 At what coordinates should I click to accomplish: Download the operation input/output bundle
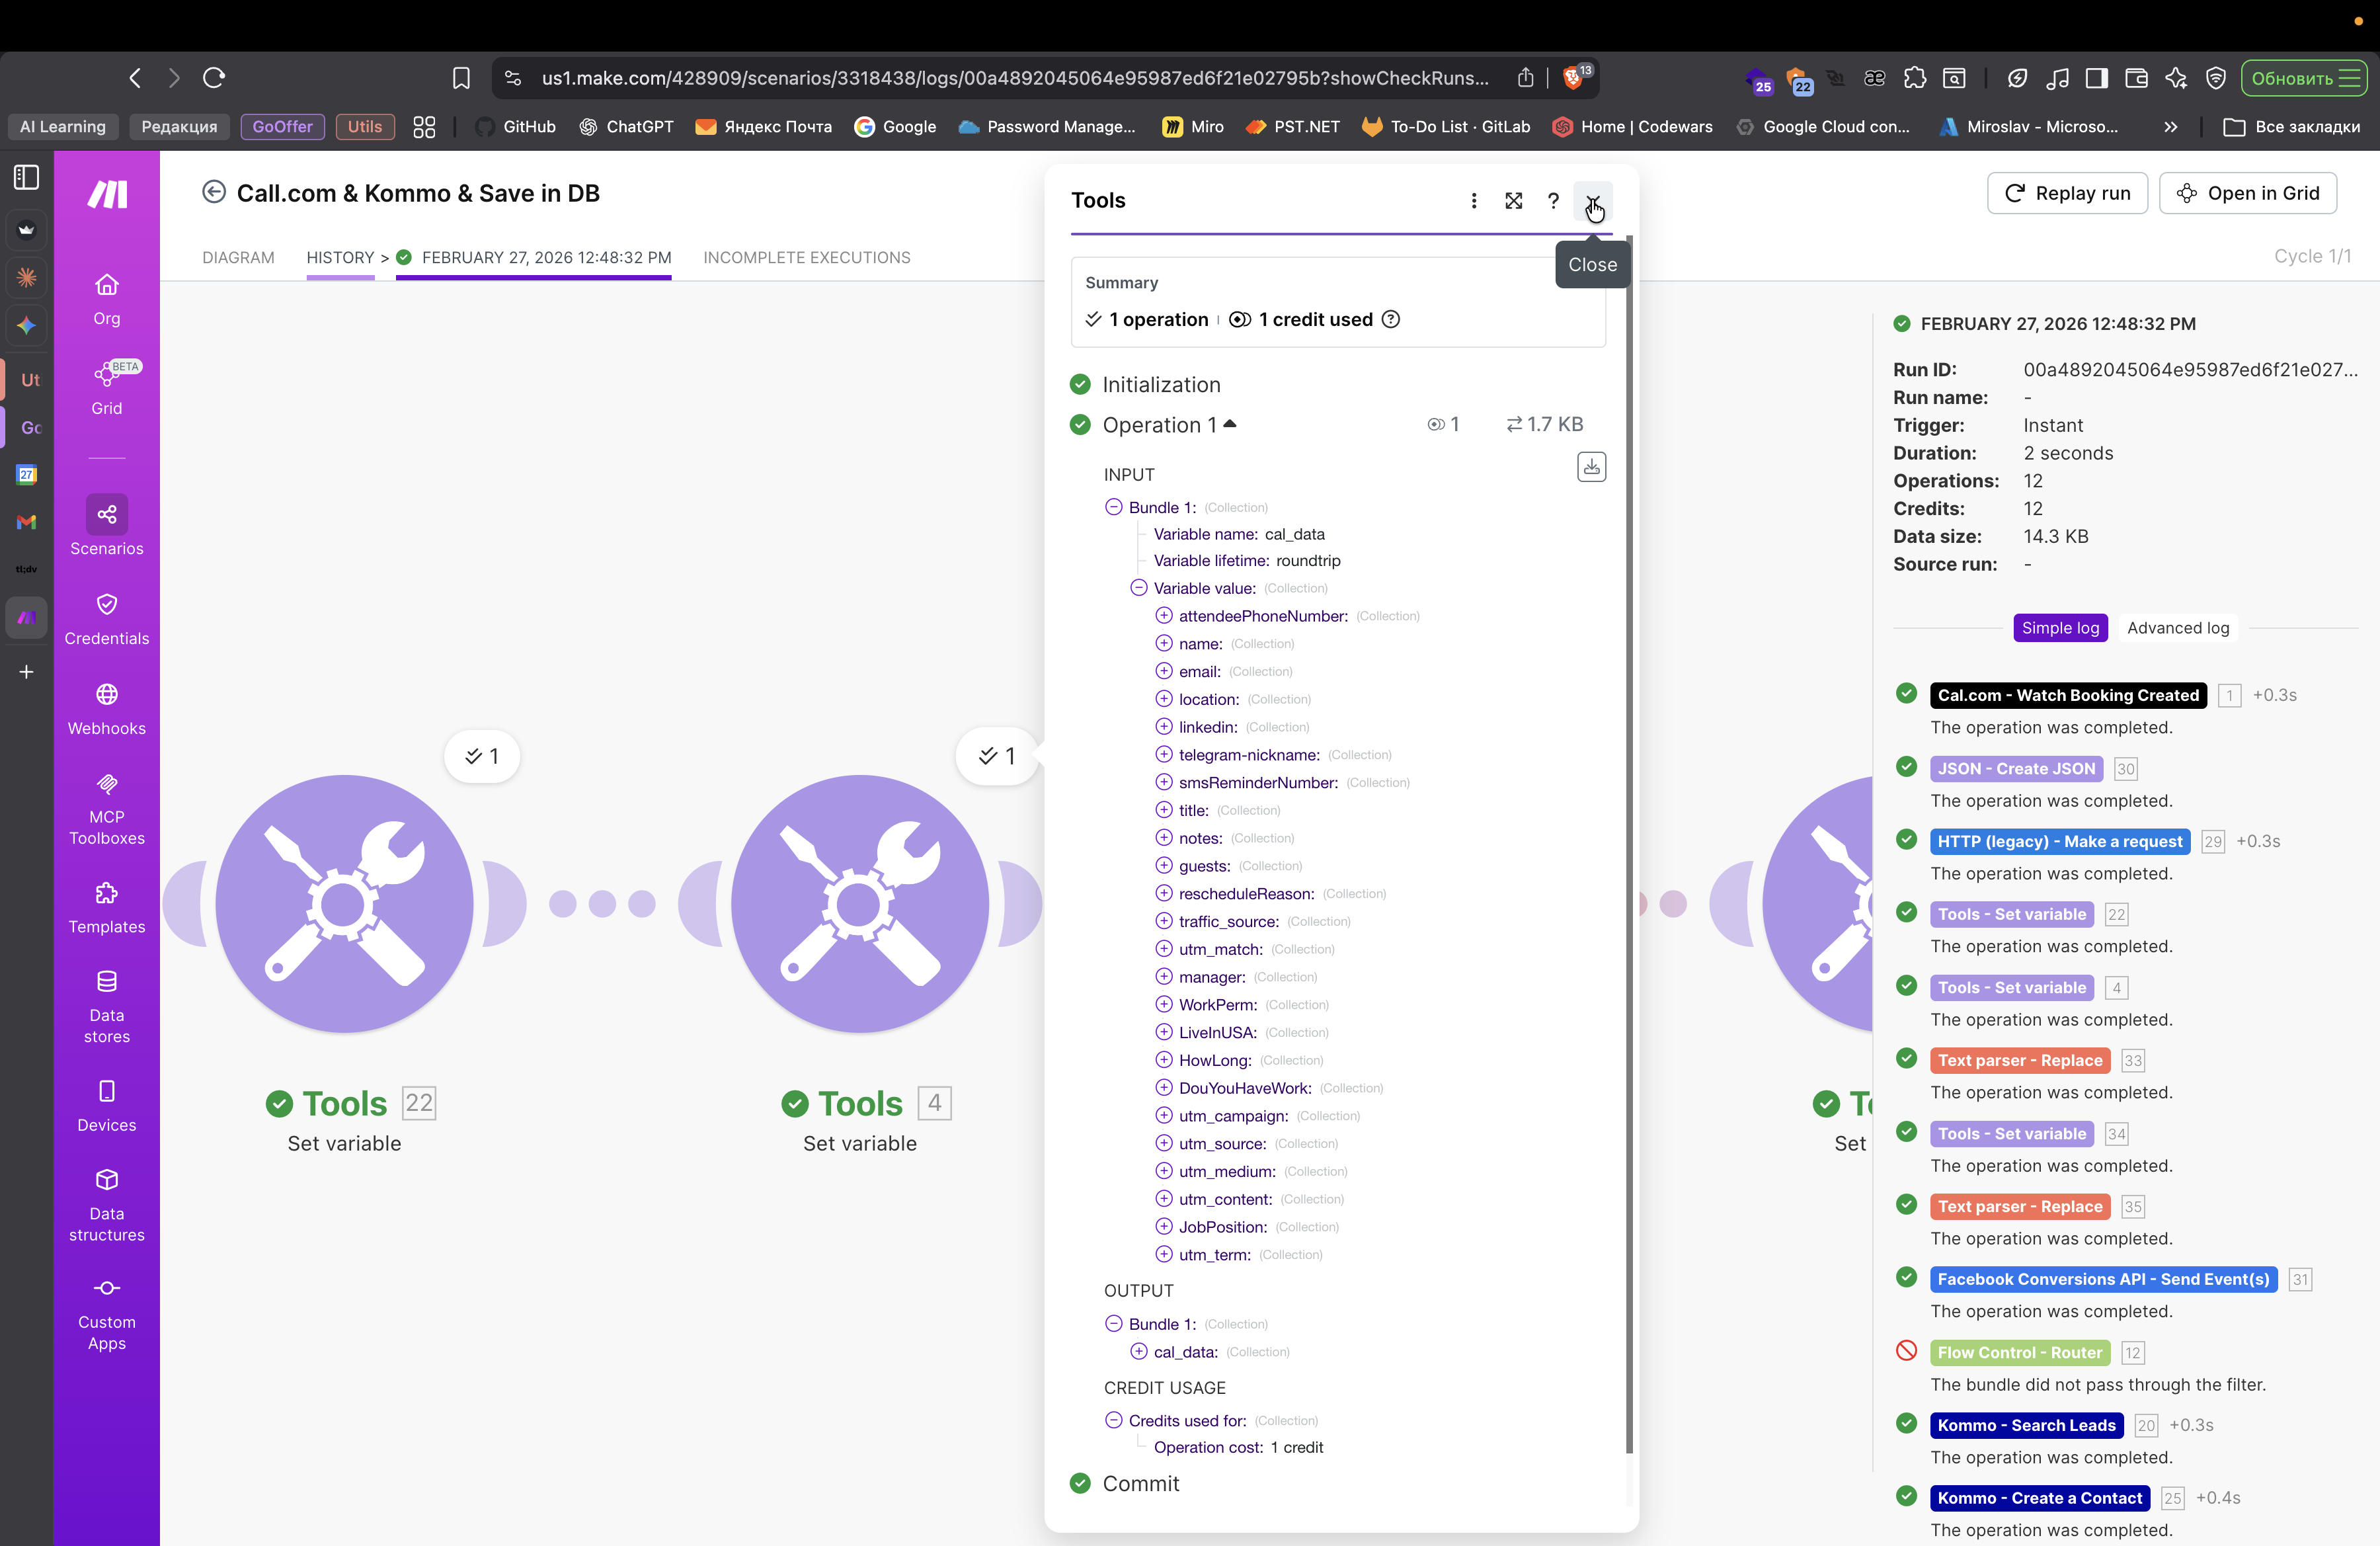pyautogui.click(x=1591, y=467)
